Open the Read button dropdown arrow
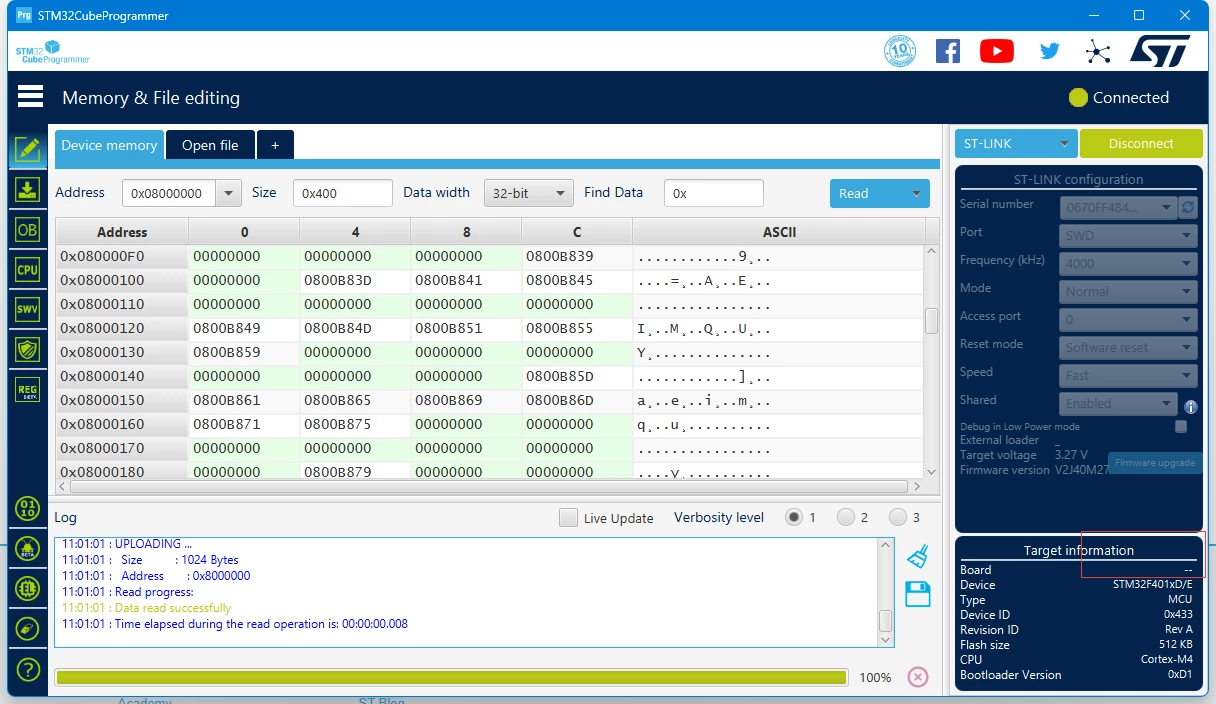The image size is (1216, 704). tap(915, 194)
